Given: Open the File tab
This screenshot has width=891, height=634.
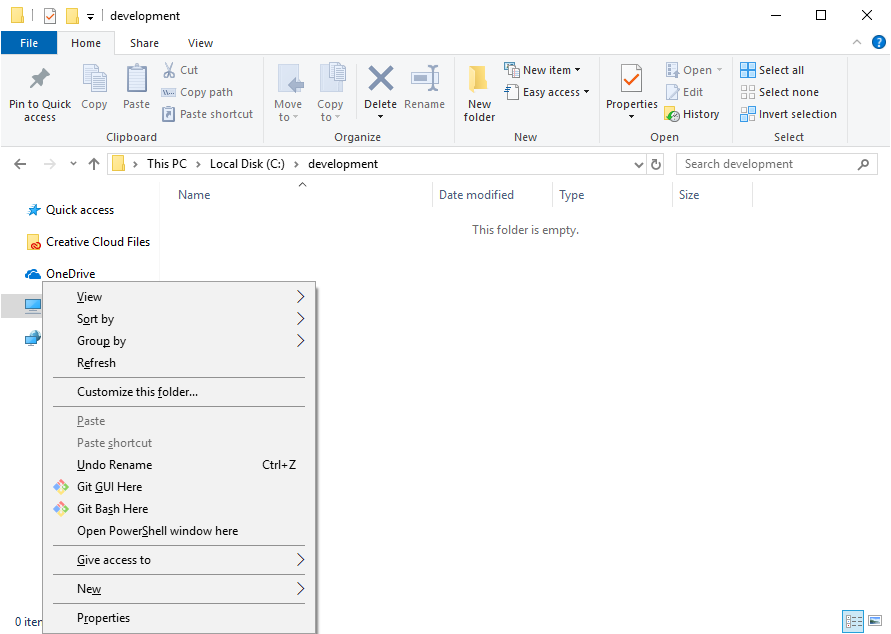Looking at the screenshot, I should 29,43.
